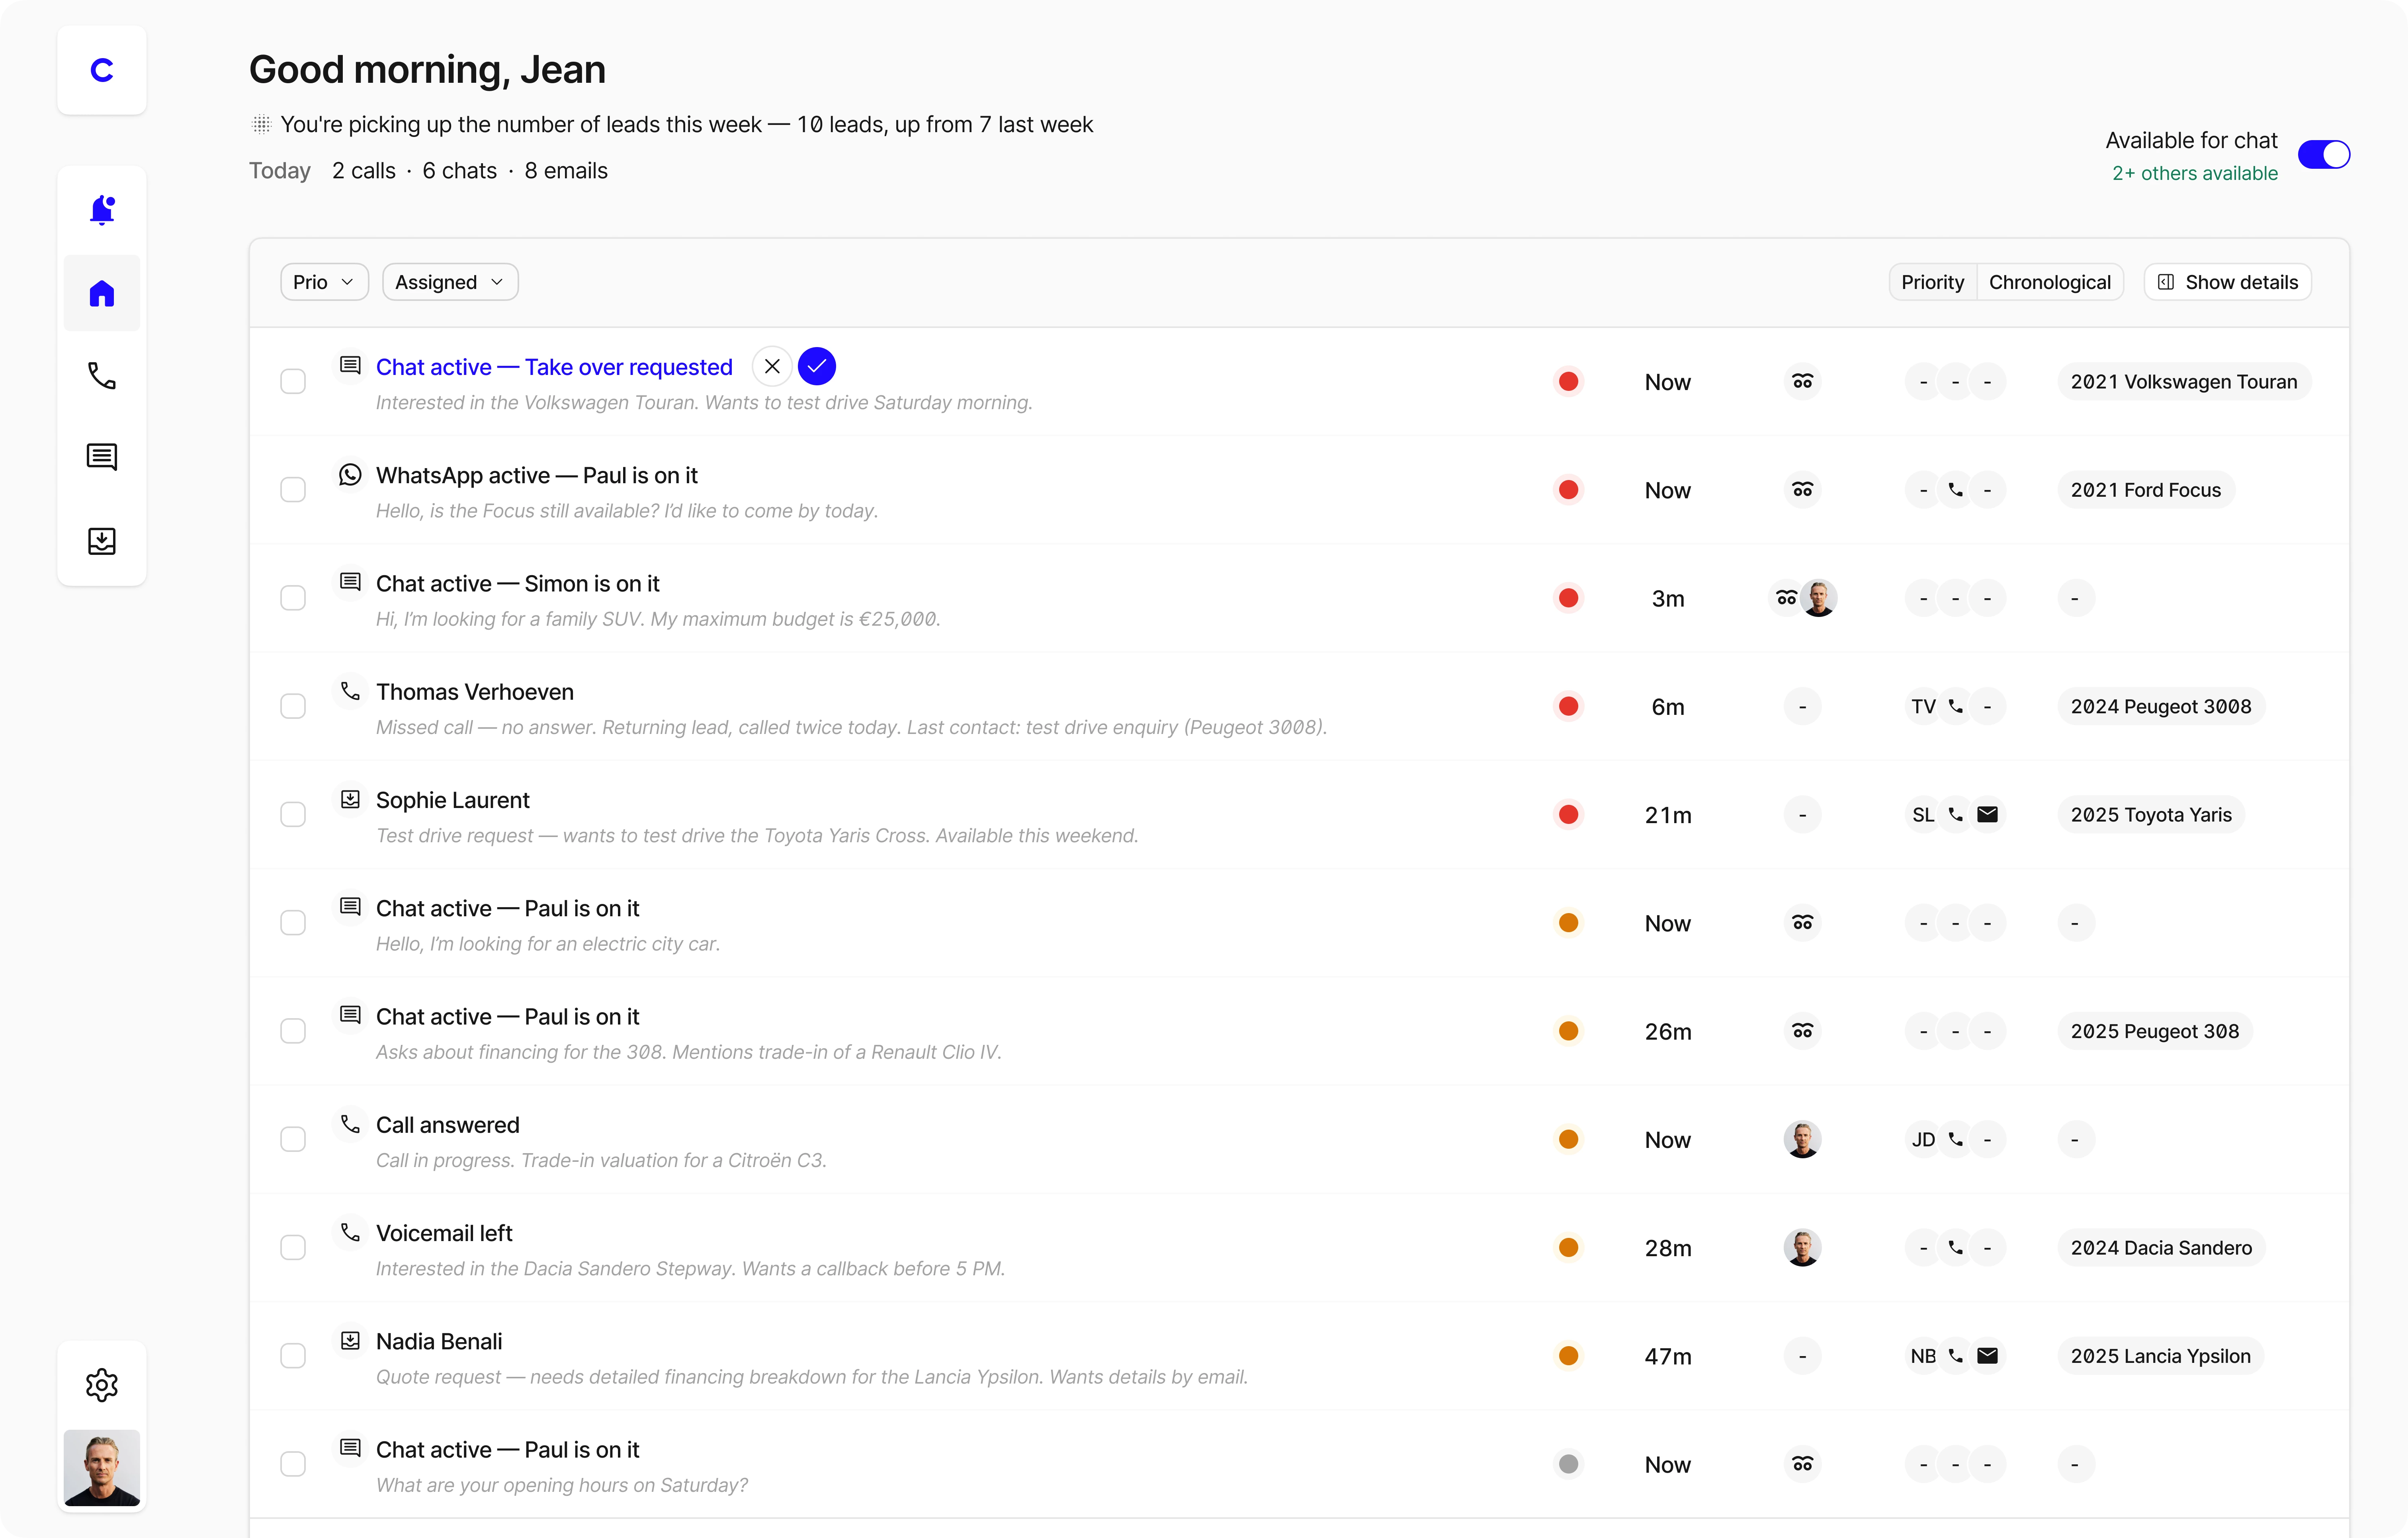The height and width of the screenshot is (1538, 2408).
Task: Open the Inbox download icon in sidebar
Action: [102, 541]
